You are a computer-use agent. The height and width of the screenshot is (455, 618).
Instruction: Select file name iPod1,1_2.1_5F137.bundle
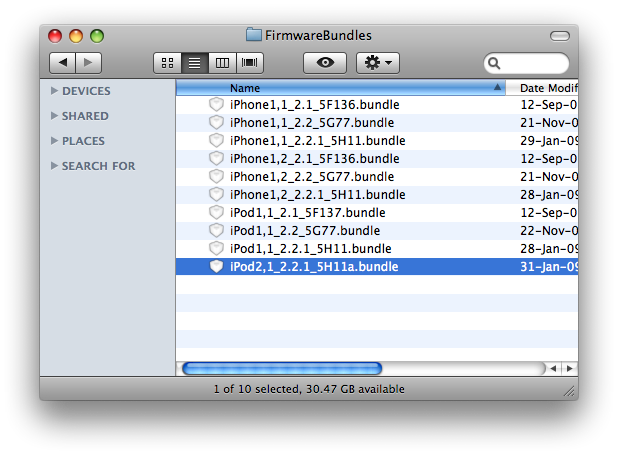(x=307, y=213)
